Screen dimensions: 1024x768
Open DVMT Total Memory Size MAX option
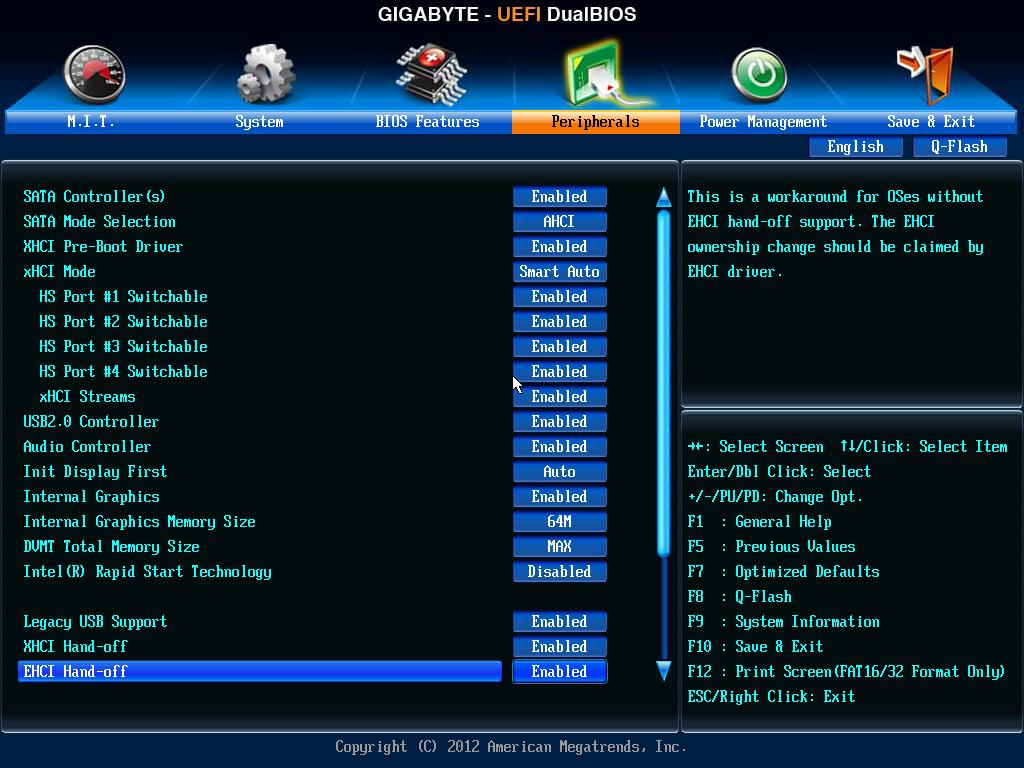coord(560,547)
